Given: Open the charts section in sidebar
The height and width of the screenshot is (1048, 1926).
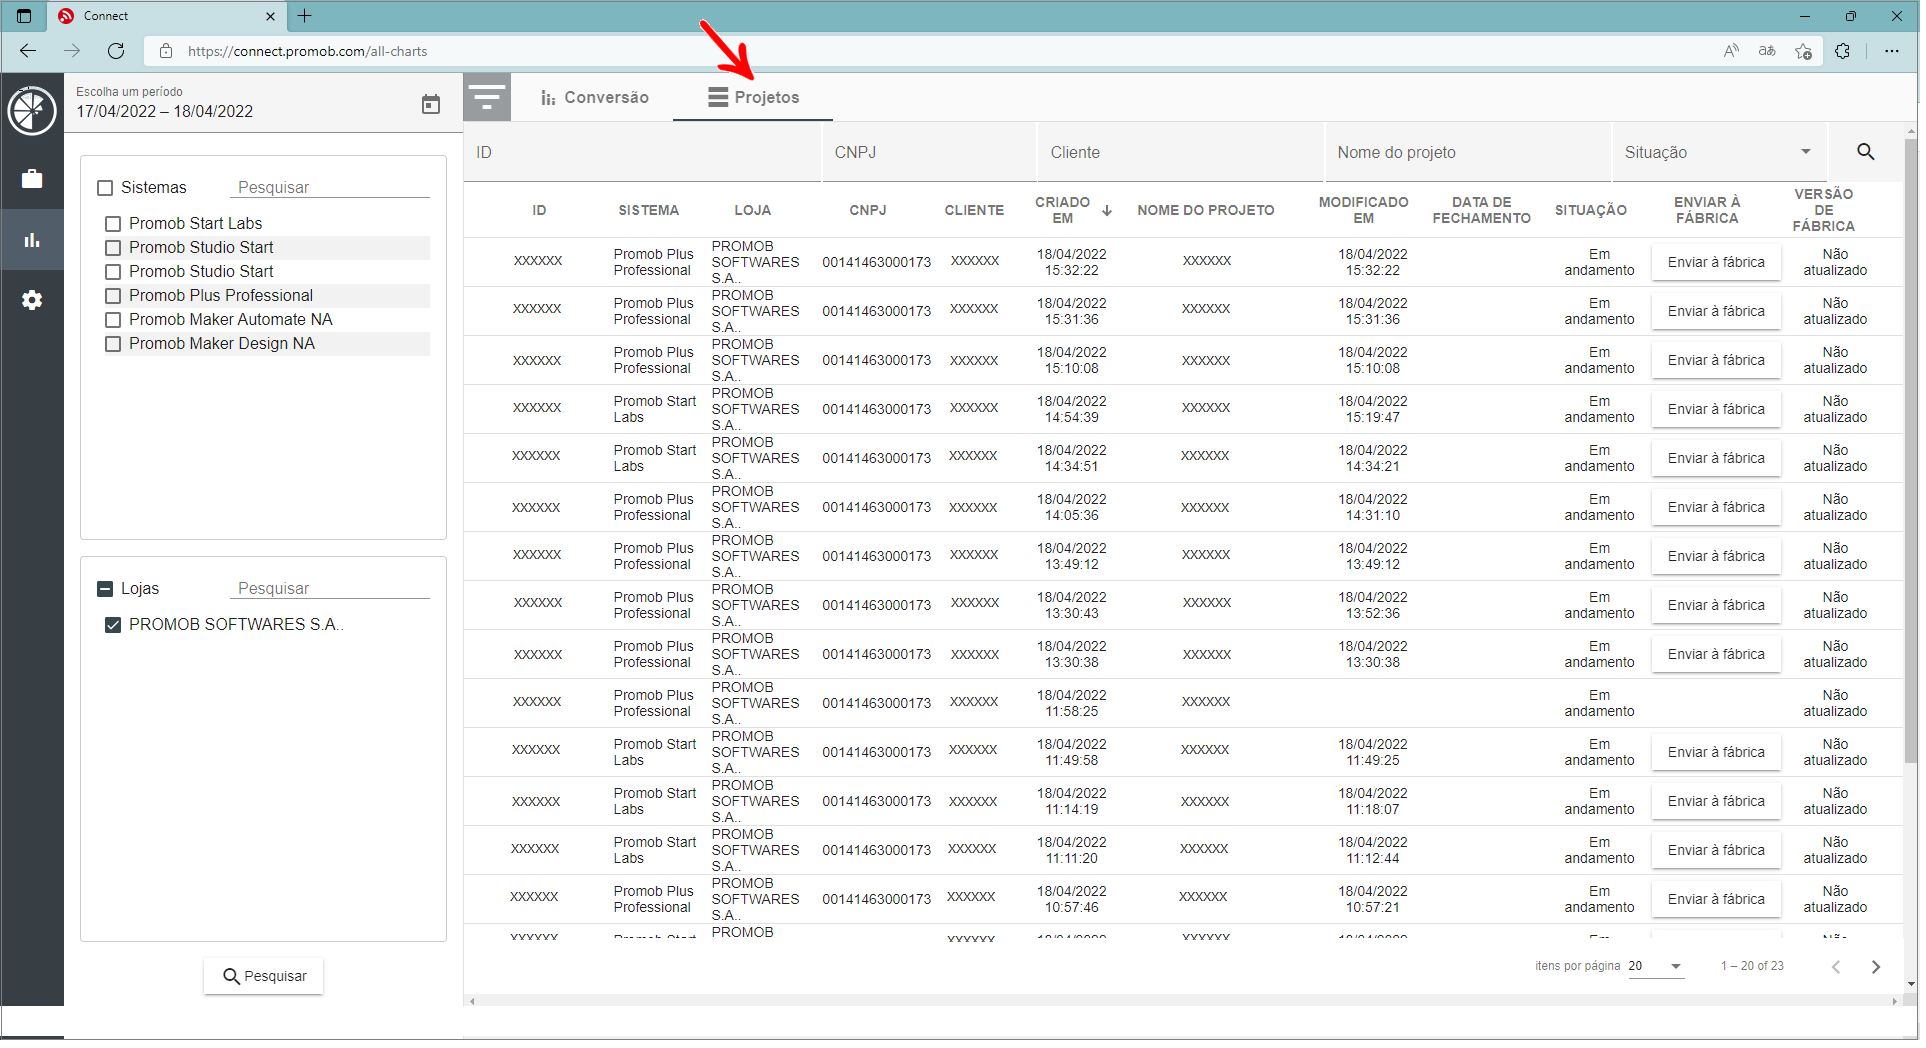Looking at the screenshot, I should 32,240.
